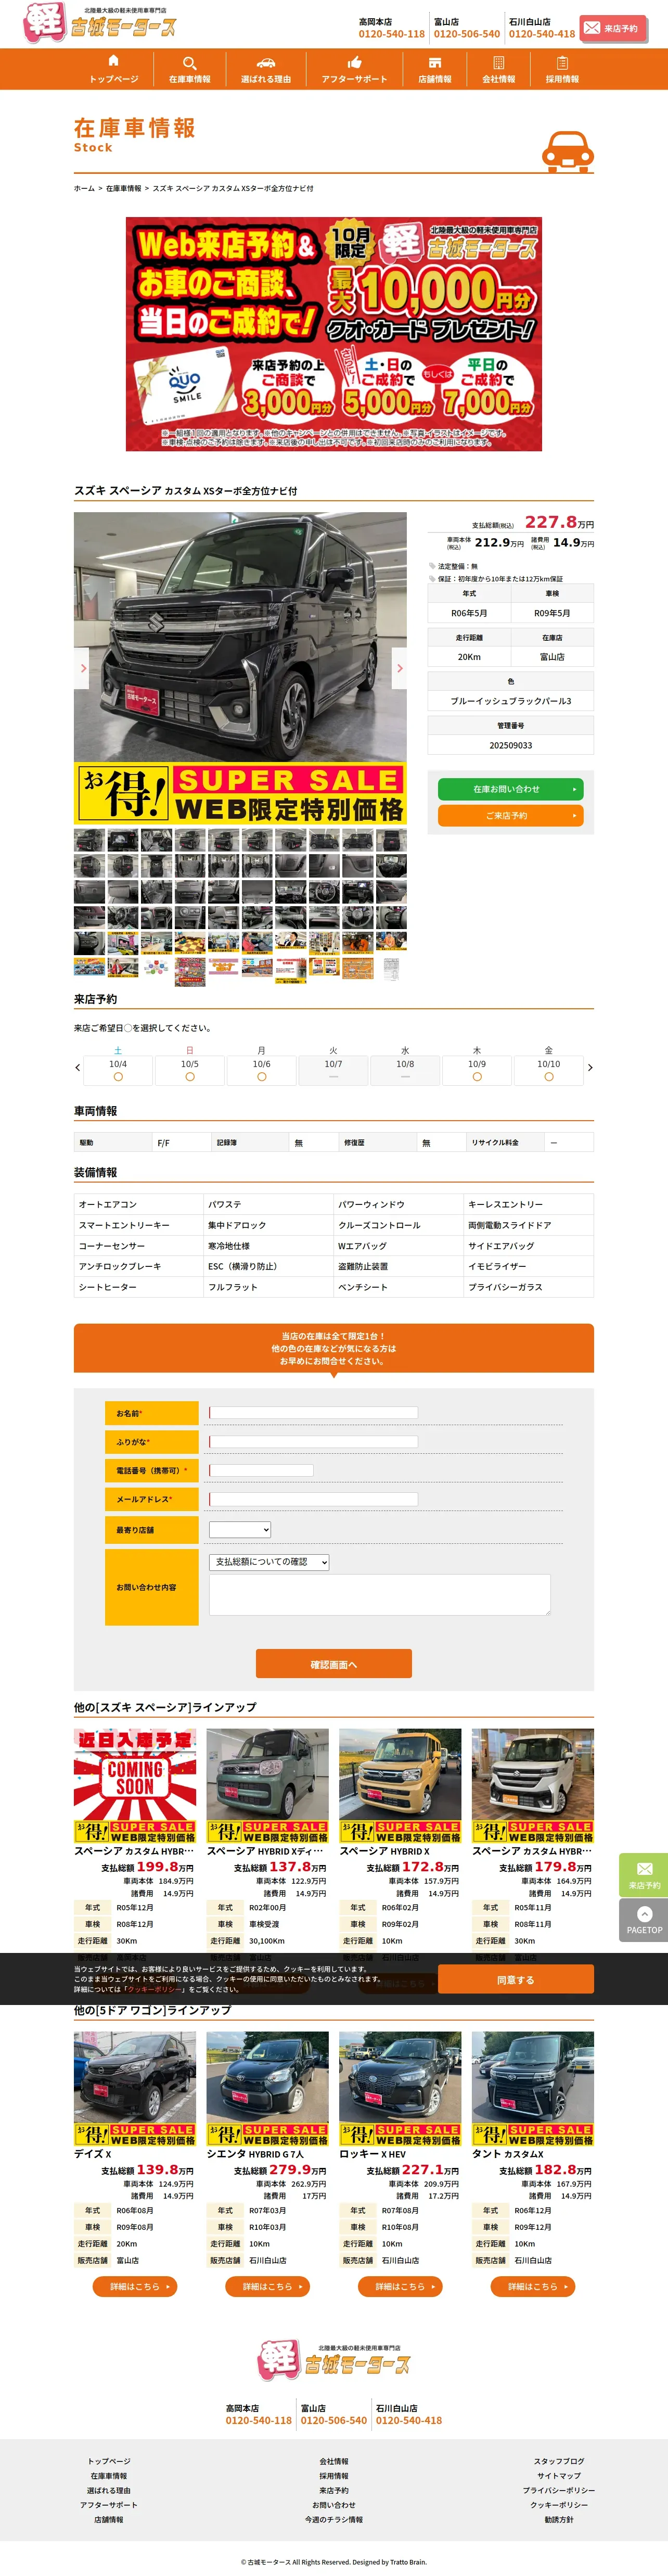Click the お問い合わせ内容 text area
The width and height of the screenshot is (668, 2576).
380,1595
